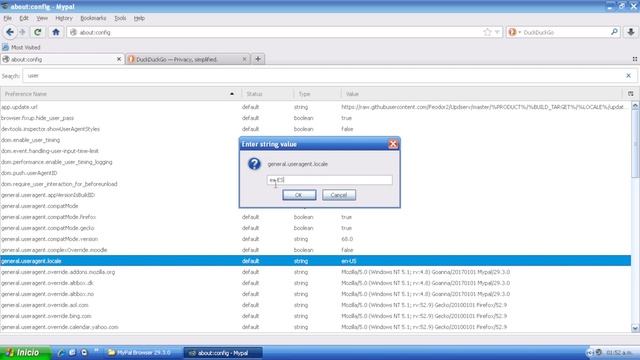Open the Most Visited bookmarks folder

click(21, 47)
